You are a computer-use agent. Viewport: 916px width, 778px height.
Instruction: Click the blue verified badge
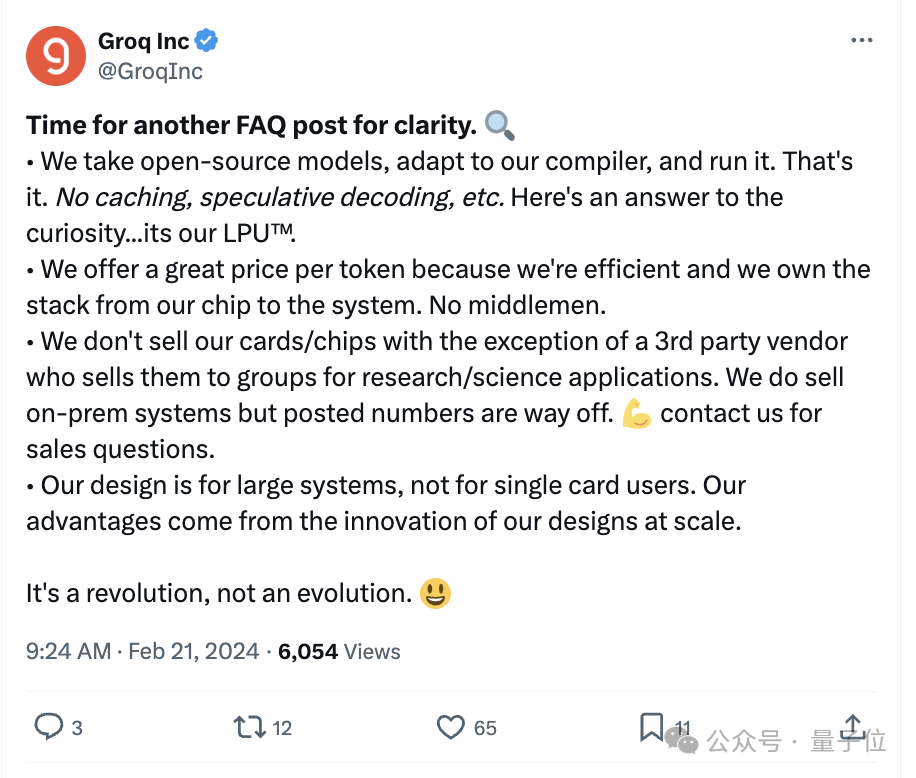click(x=206, y=41)
